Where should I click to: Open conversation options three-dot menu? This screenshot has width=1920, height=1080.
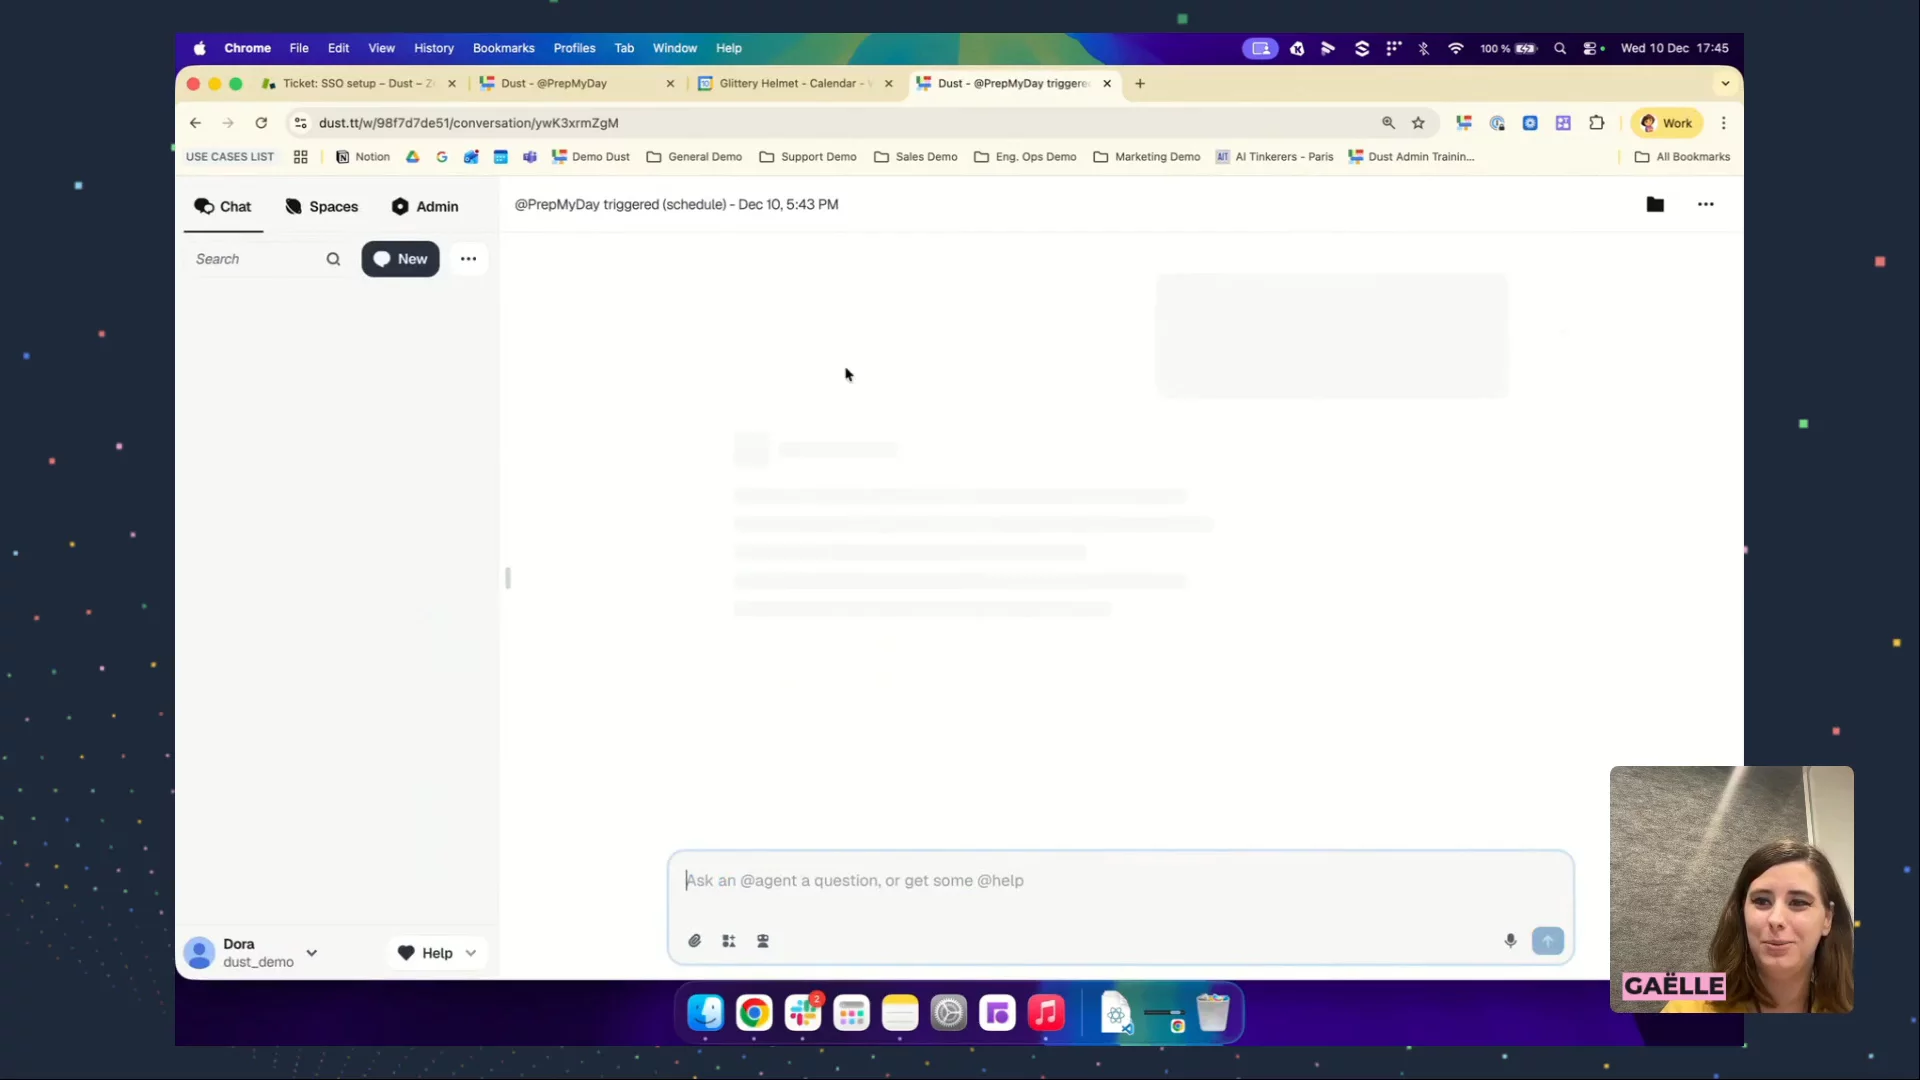coord(1705,204)
